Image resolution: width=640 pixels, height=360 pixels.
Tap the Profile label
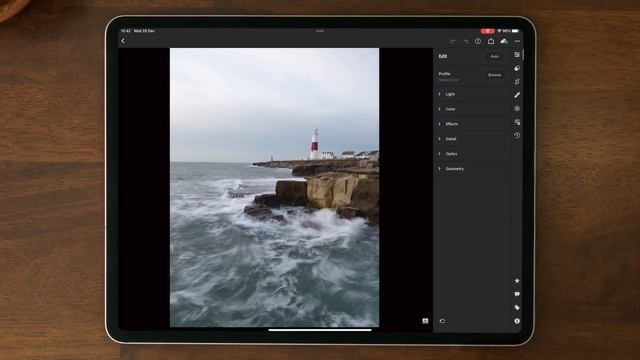pyautogui.click(x=444, y=74)
